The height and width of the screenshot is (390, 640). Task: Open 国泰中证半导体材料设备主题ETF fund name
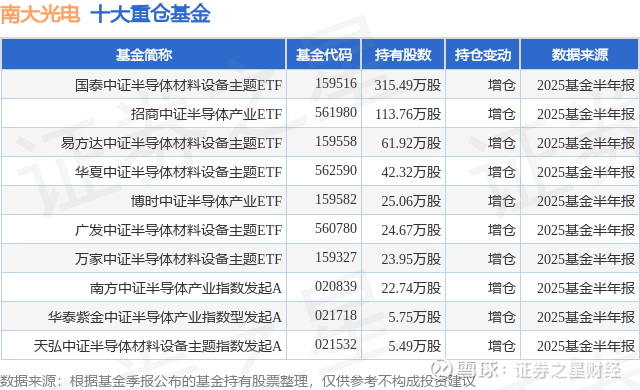coord(178,85)
